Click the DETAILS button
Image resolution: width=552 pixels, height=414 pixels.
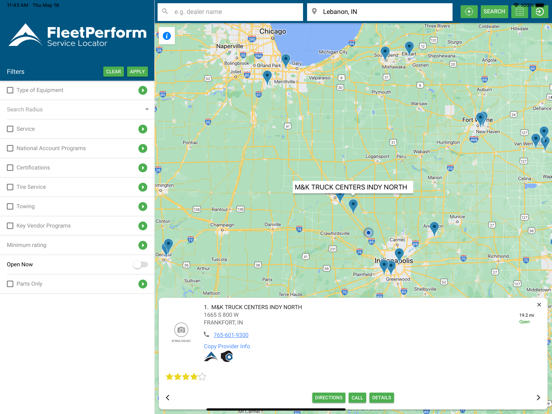[x=381, y=398]
